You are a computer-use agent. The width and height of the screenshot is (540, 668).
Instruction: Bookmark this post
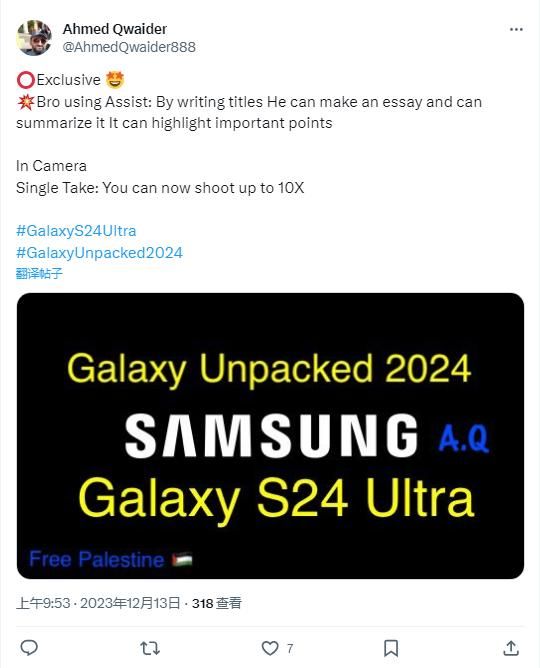point(391,648)
